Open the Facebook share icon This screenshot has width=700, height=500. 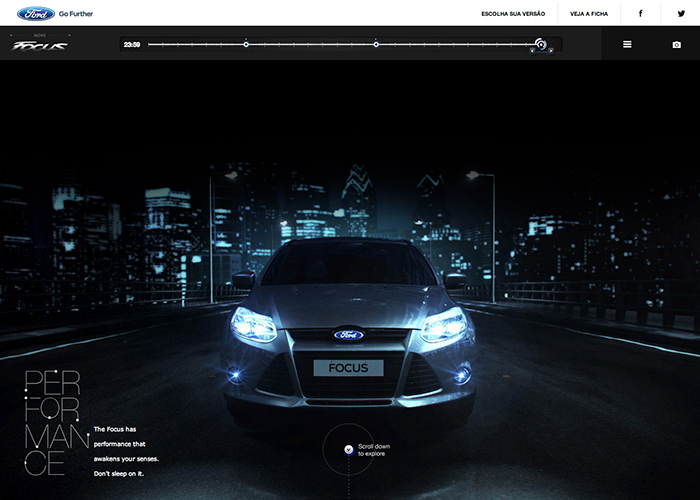[640, 13]
